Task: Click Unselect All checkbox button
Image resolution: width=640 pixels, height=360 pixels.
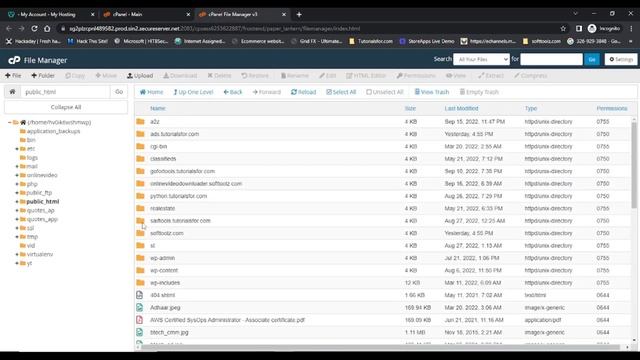Action: [385, 92]
